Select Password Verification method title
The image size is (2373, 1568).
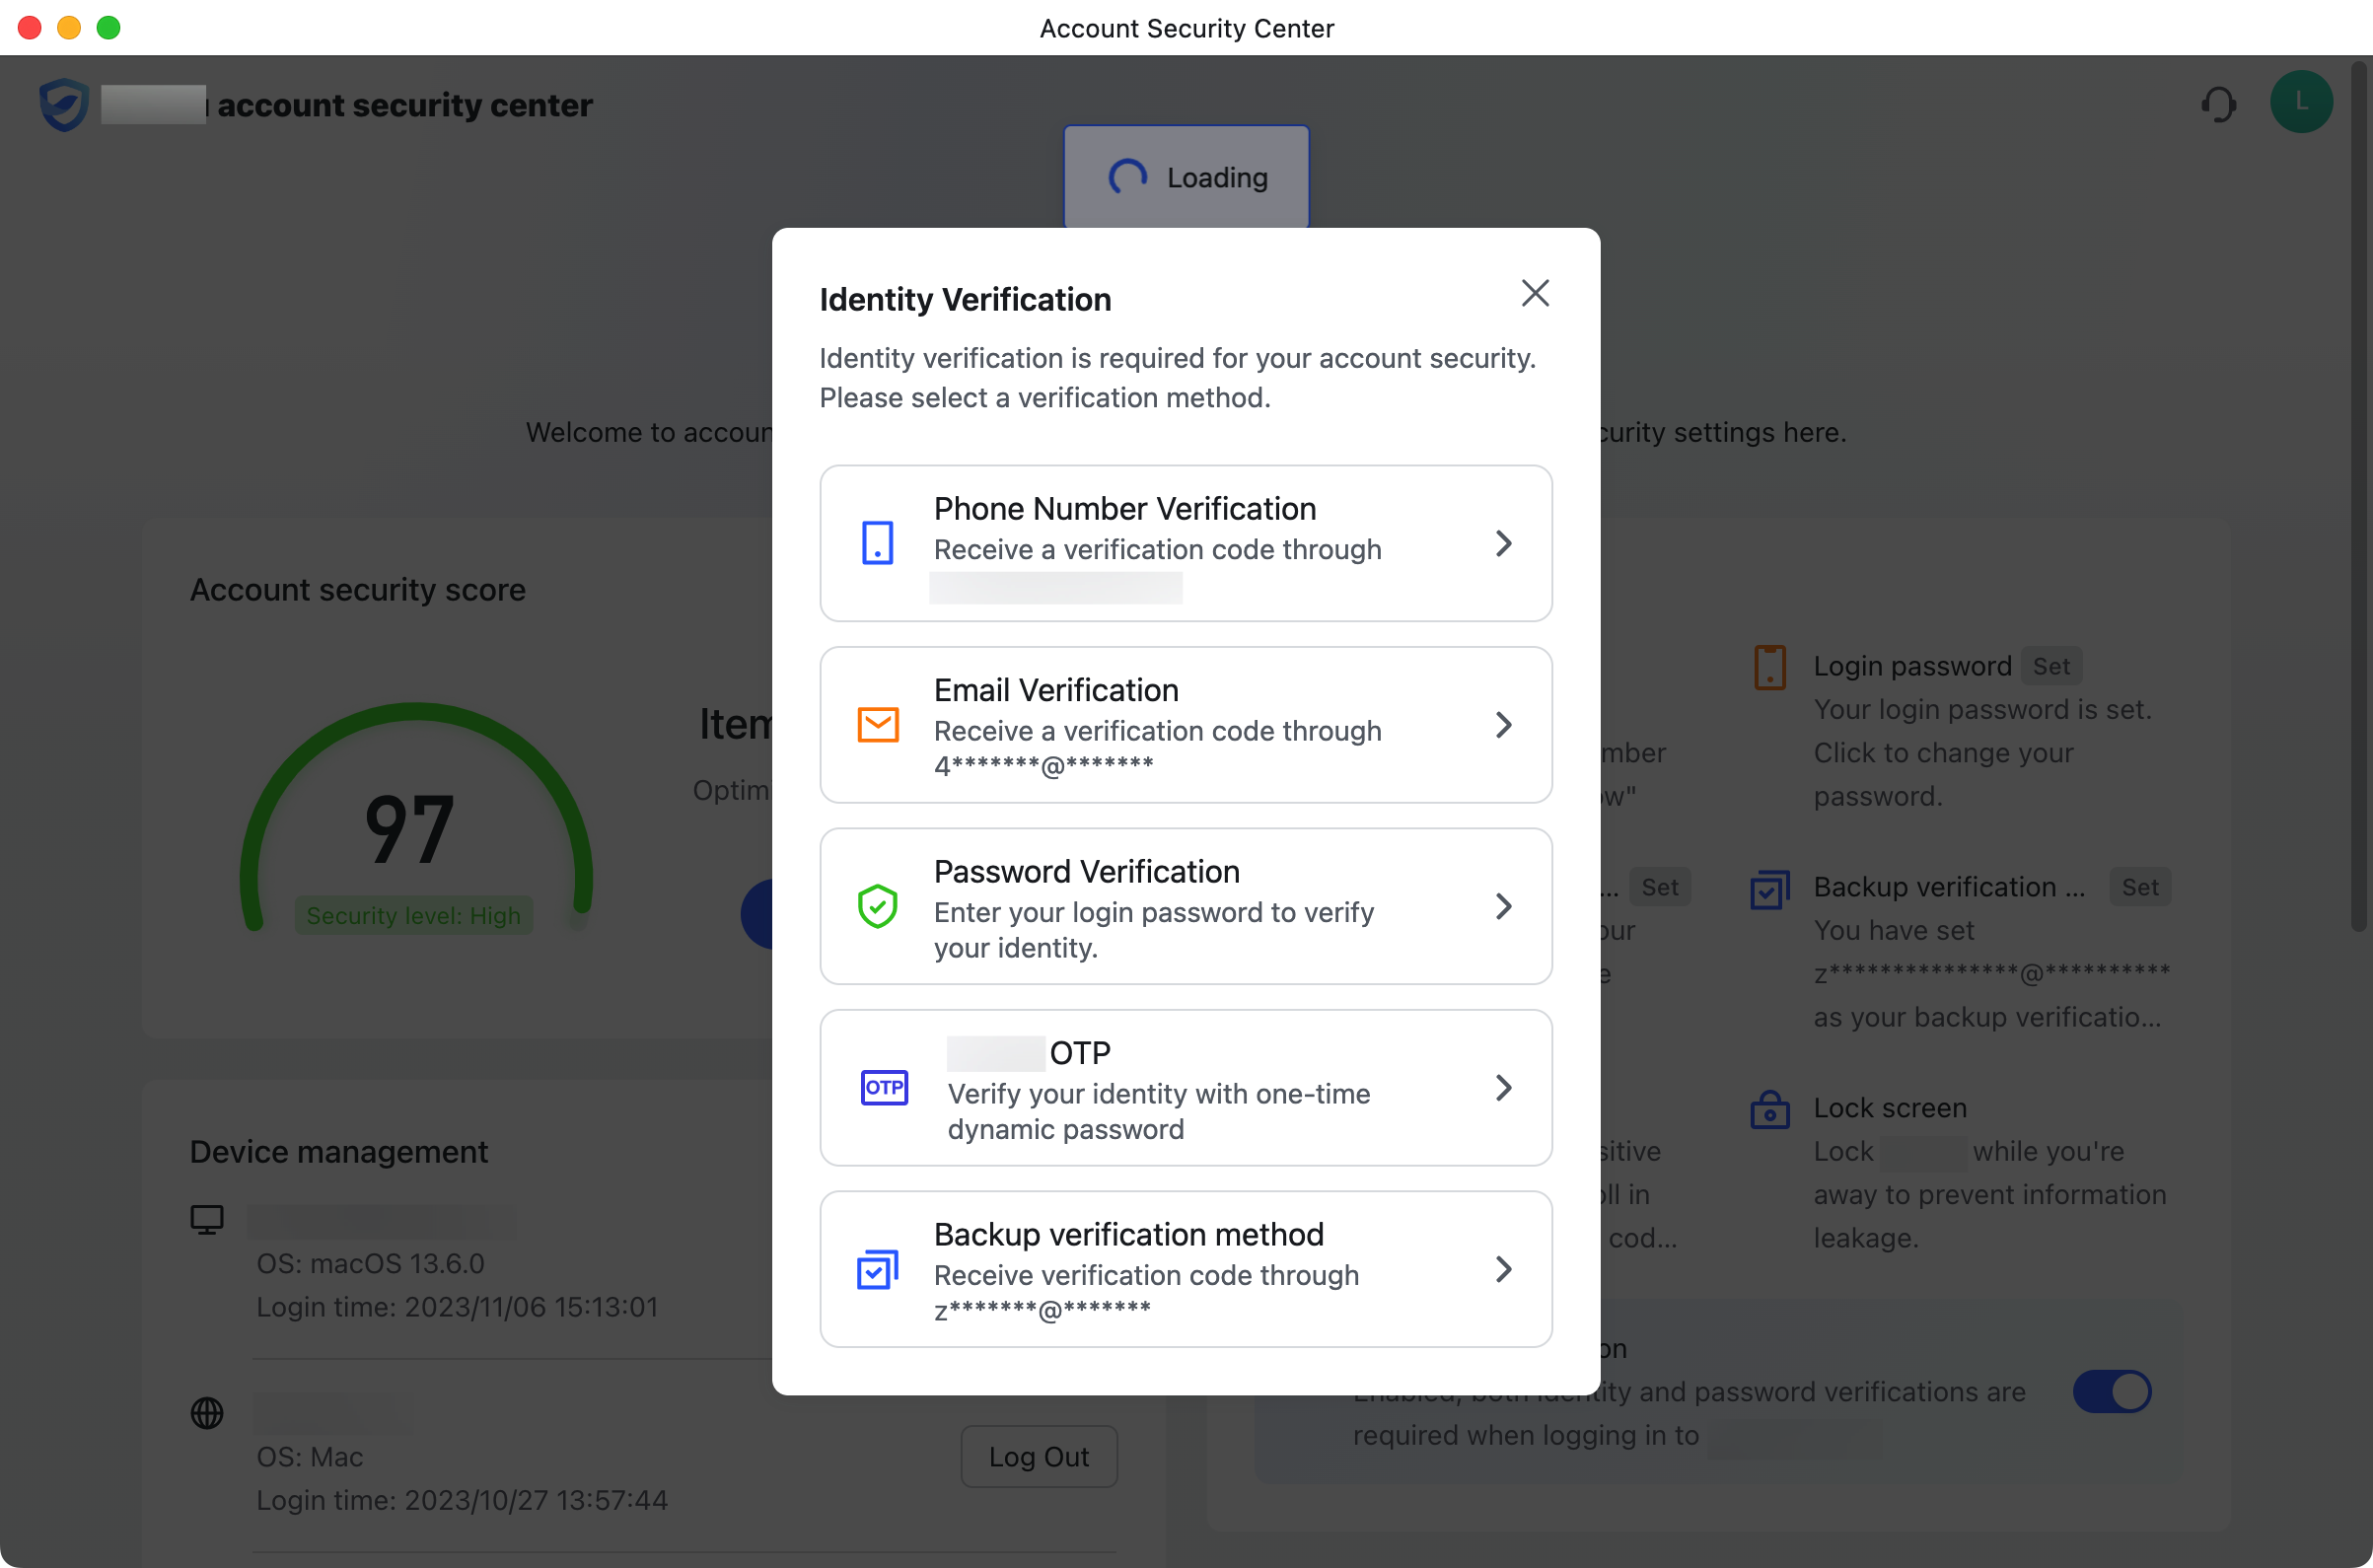pos(1086,871)
